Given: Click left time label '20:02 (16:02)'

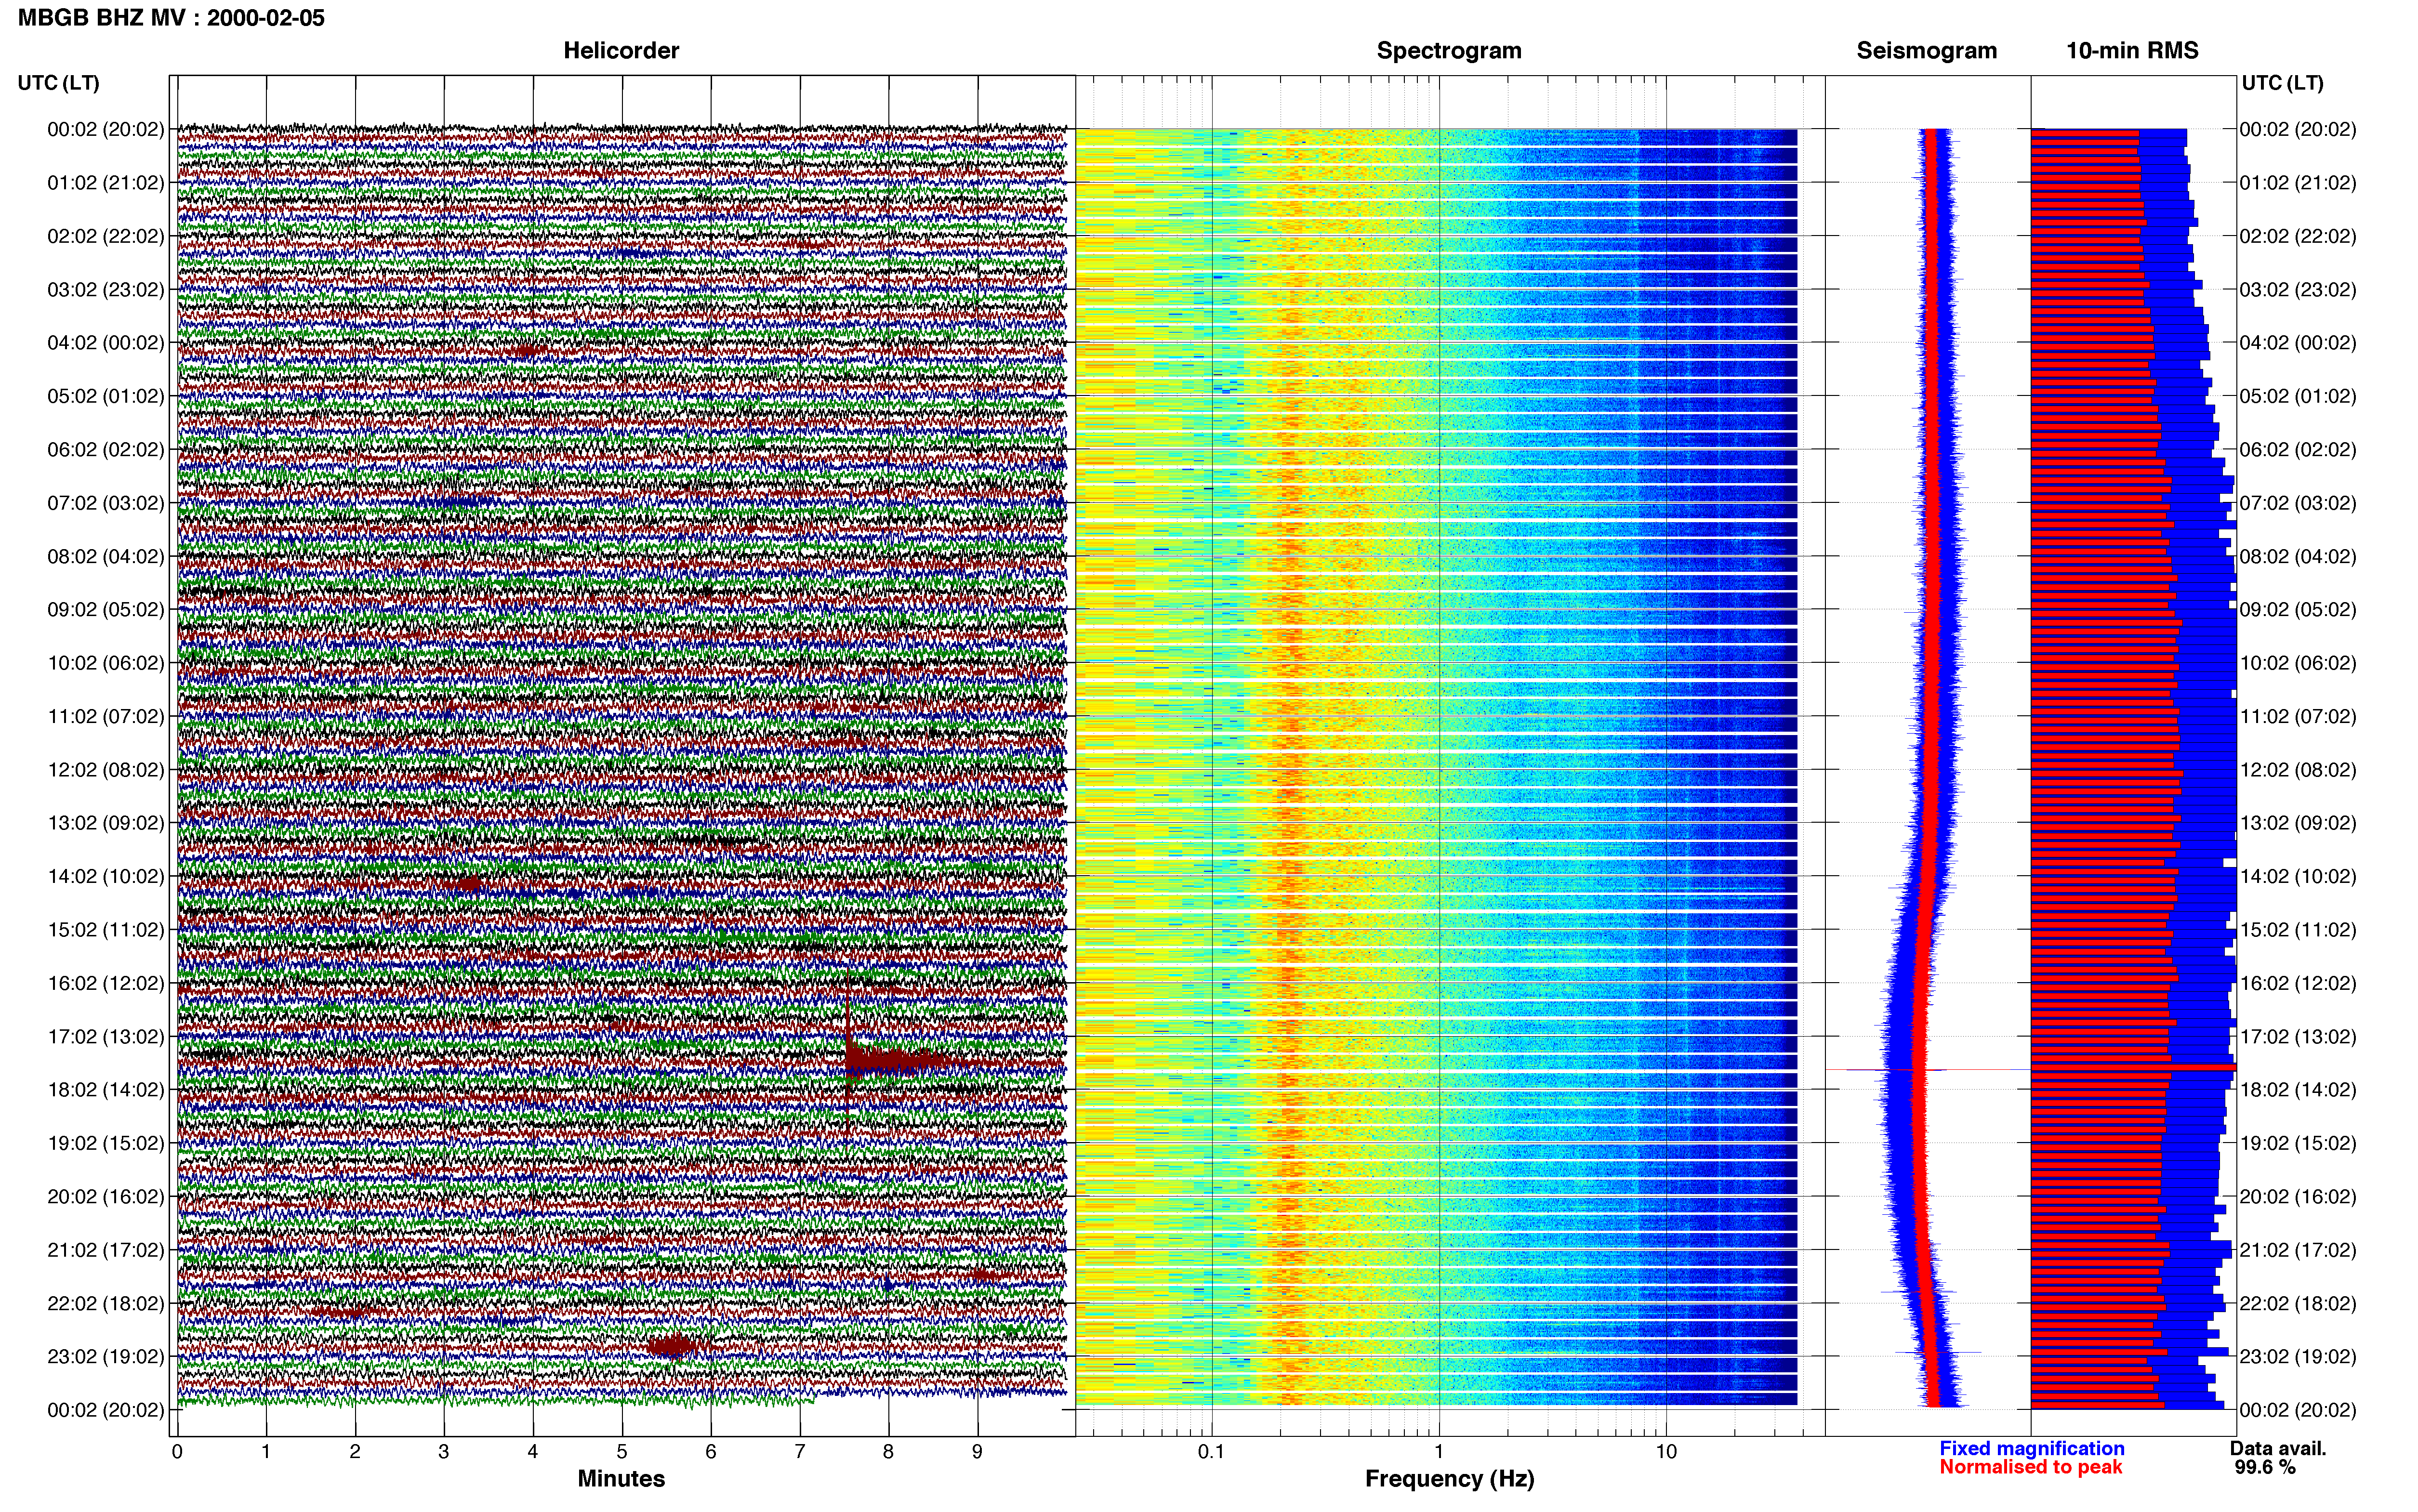Looking at the screenshot, I should (x=106, y=1197).
